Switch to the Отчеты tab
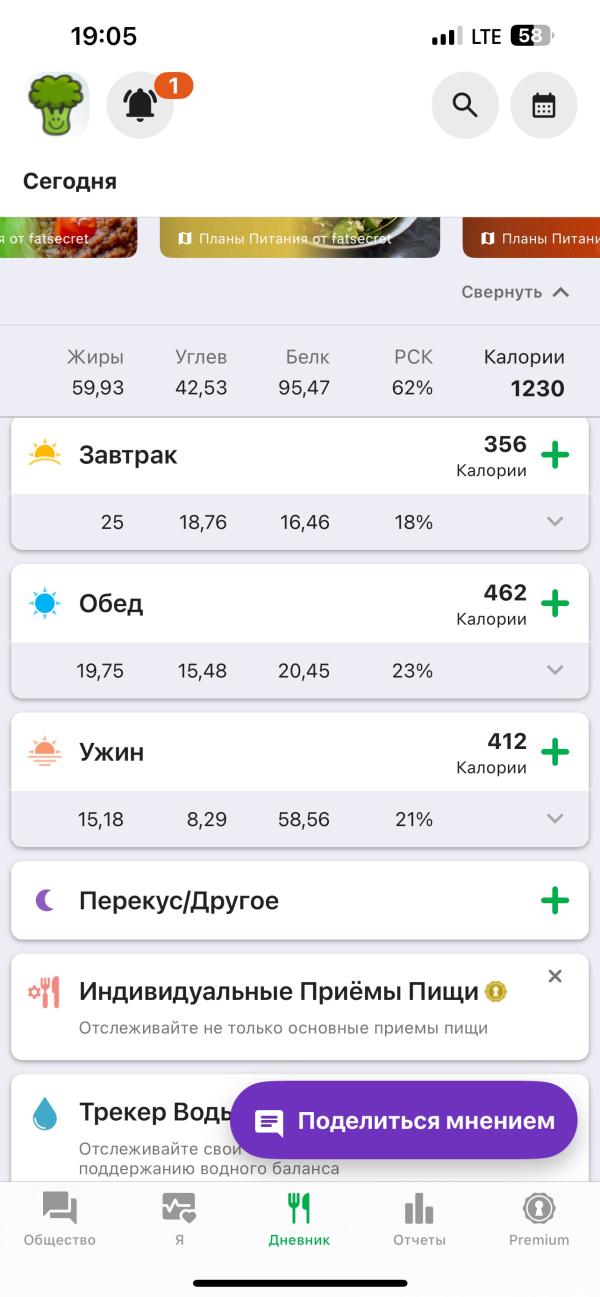 (419, 1220)
